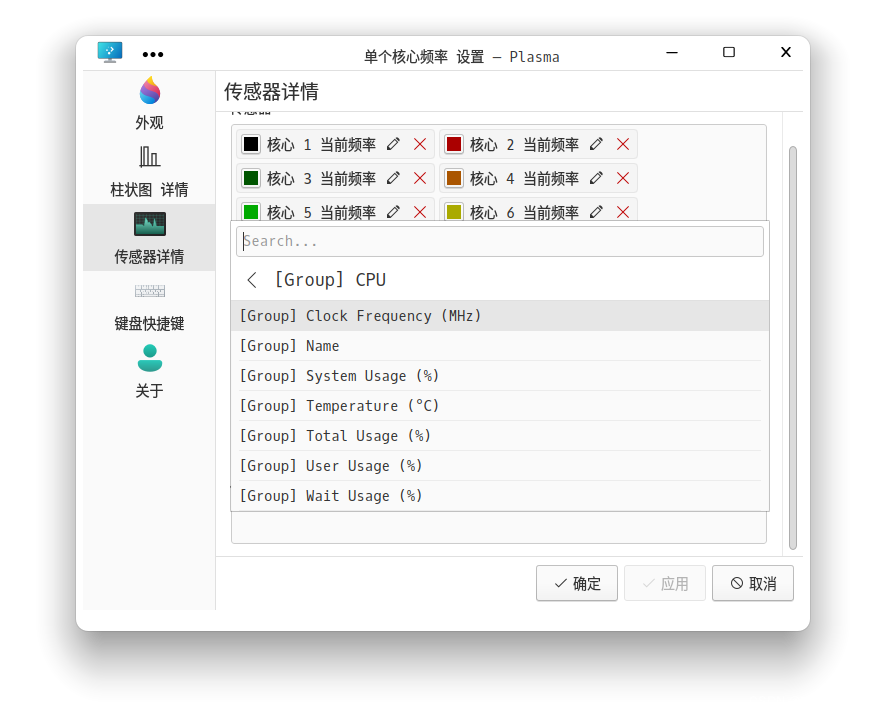Change the olive color of 核心 6

pyautogui.click(x=454, y=212)
